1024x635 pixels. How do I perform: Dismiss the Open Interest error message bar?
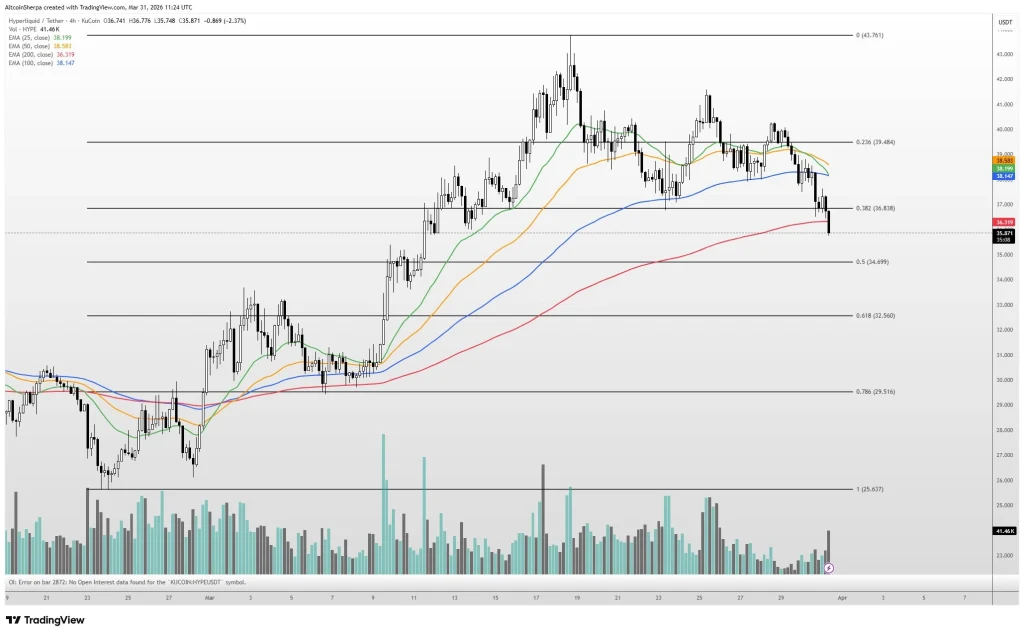click(x=125, y=581)
